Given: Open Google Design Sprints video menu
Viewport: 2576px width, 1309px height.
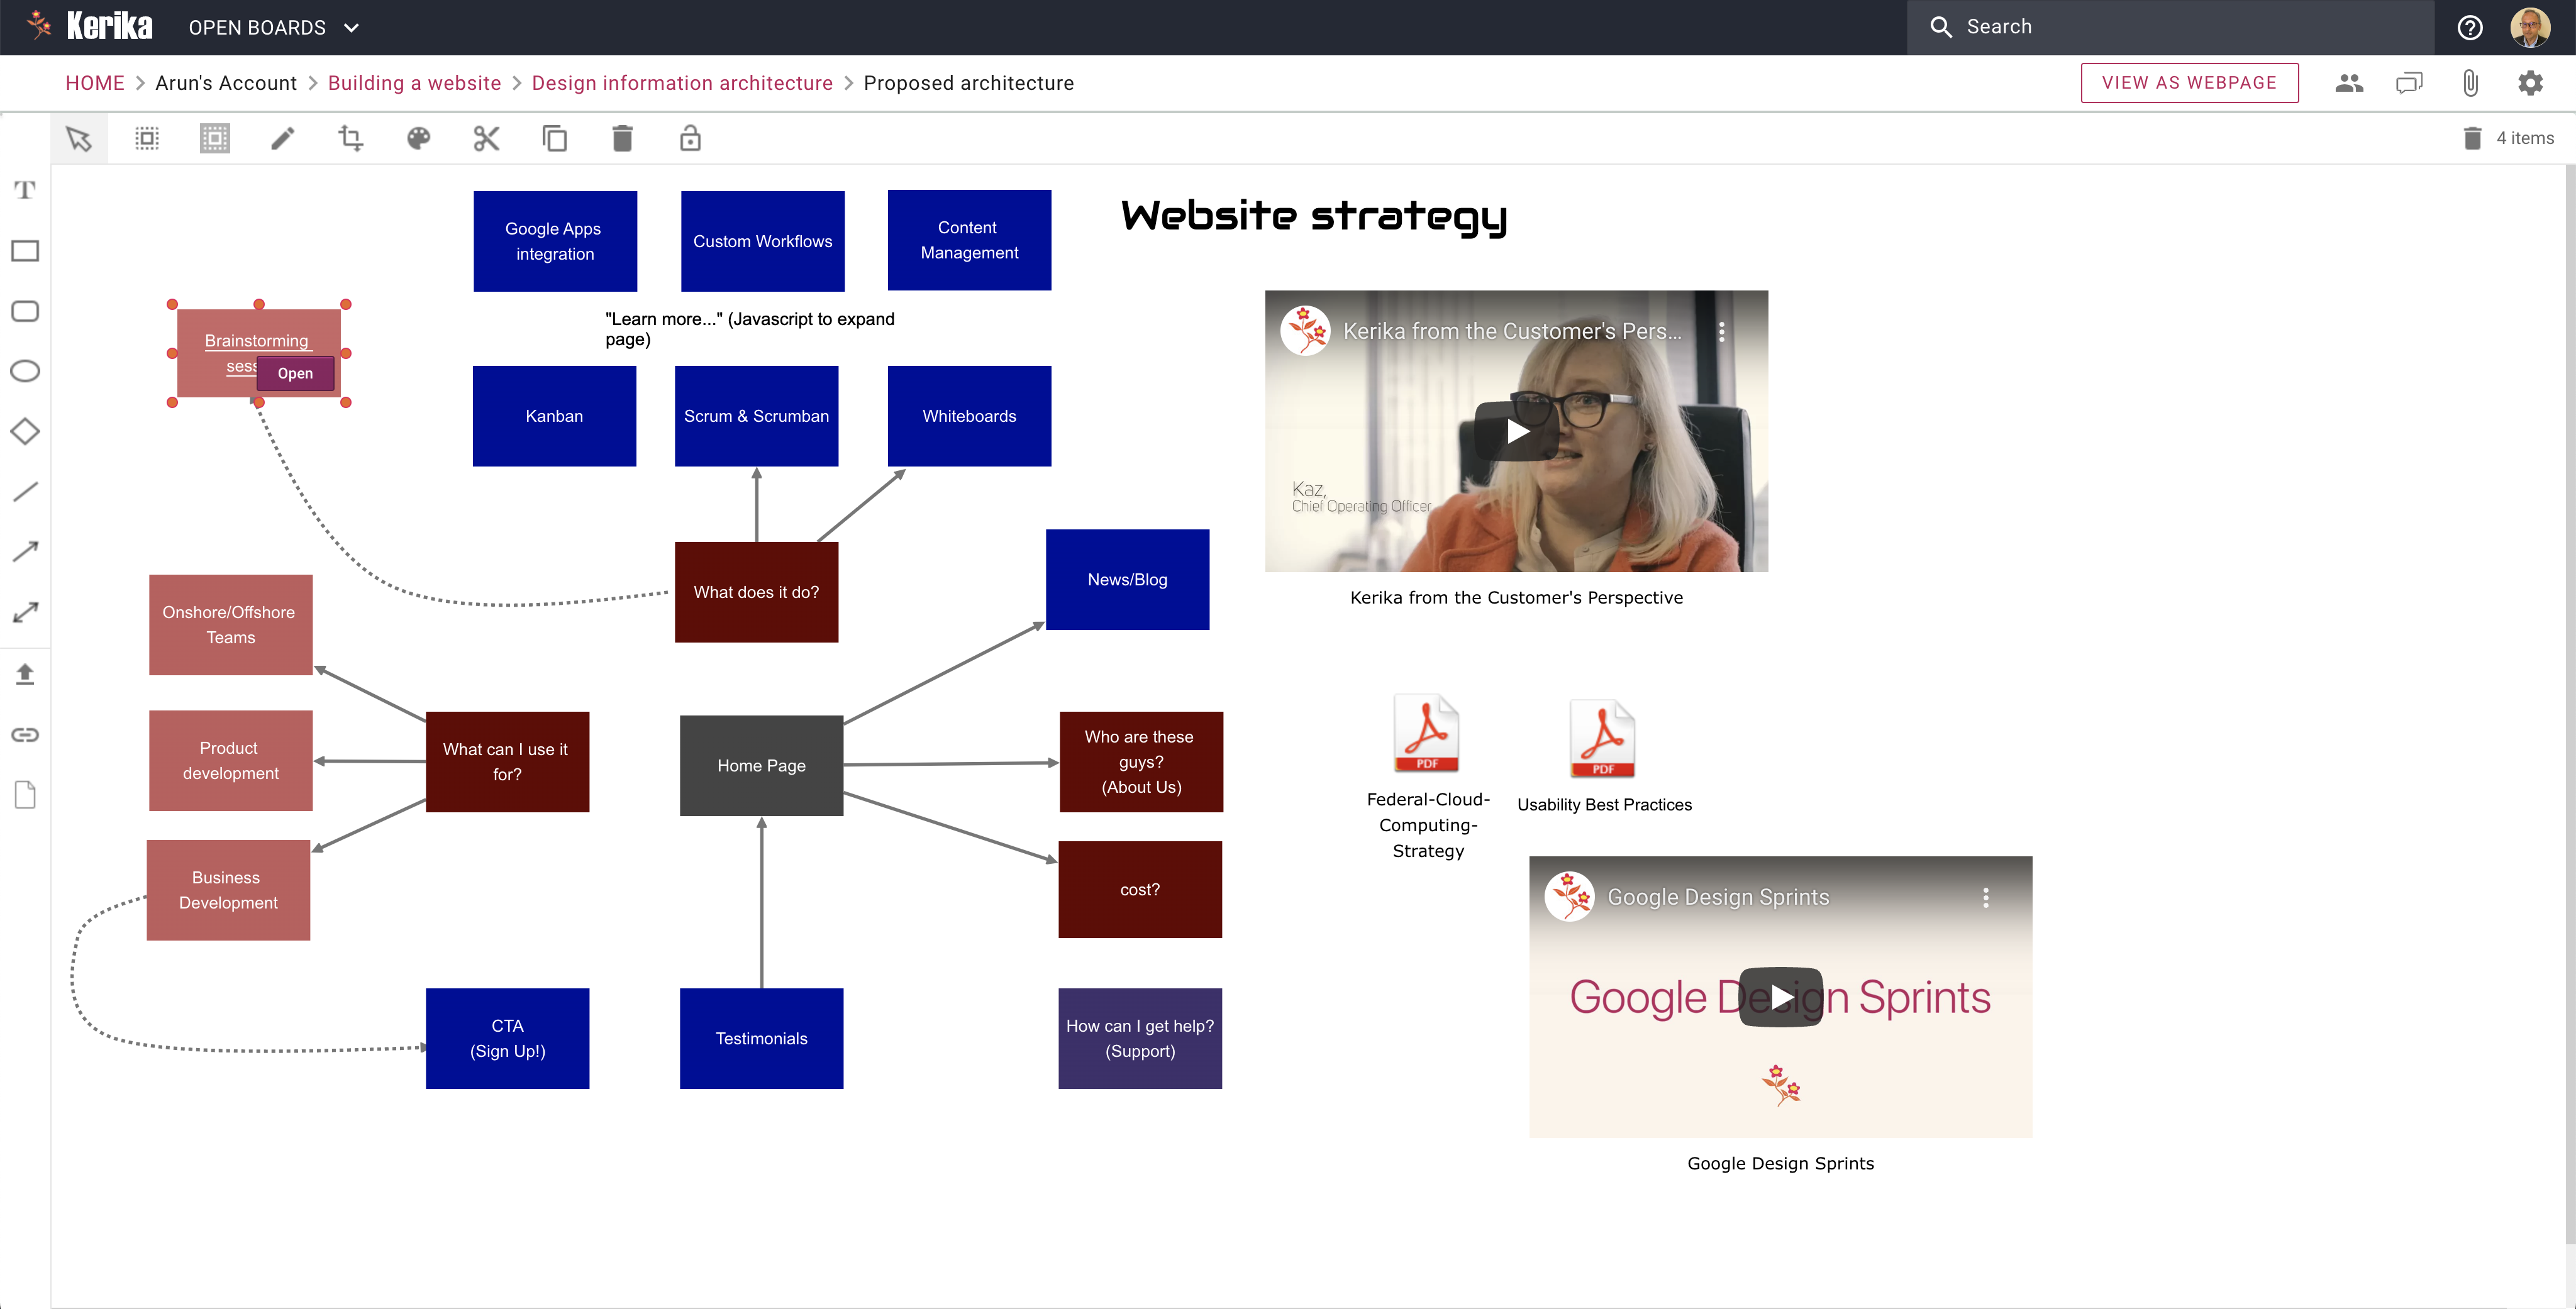Looking at the screenshot, I should coord(1985,897).
